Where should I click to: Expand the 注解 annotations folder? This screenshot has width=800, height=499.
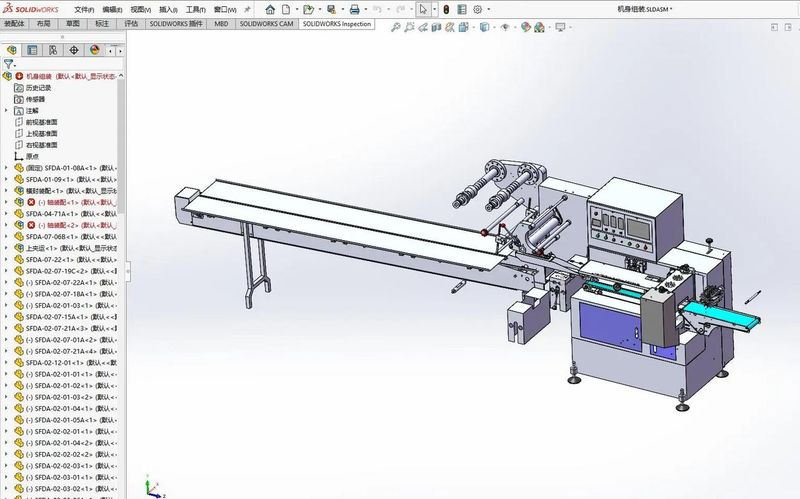coord(6,110)
